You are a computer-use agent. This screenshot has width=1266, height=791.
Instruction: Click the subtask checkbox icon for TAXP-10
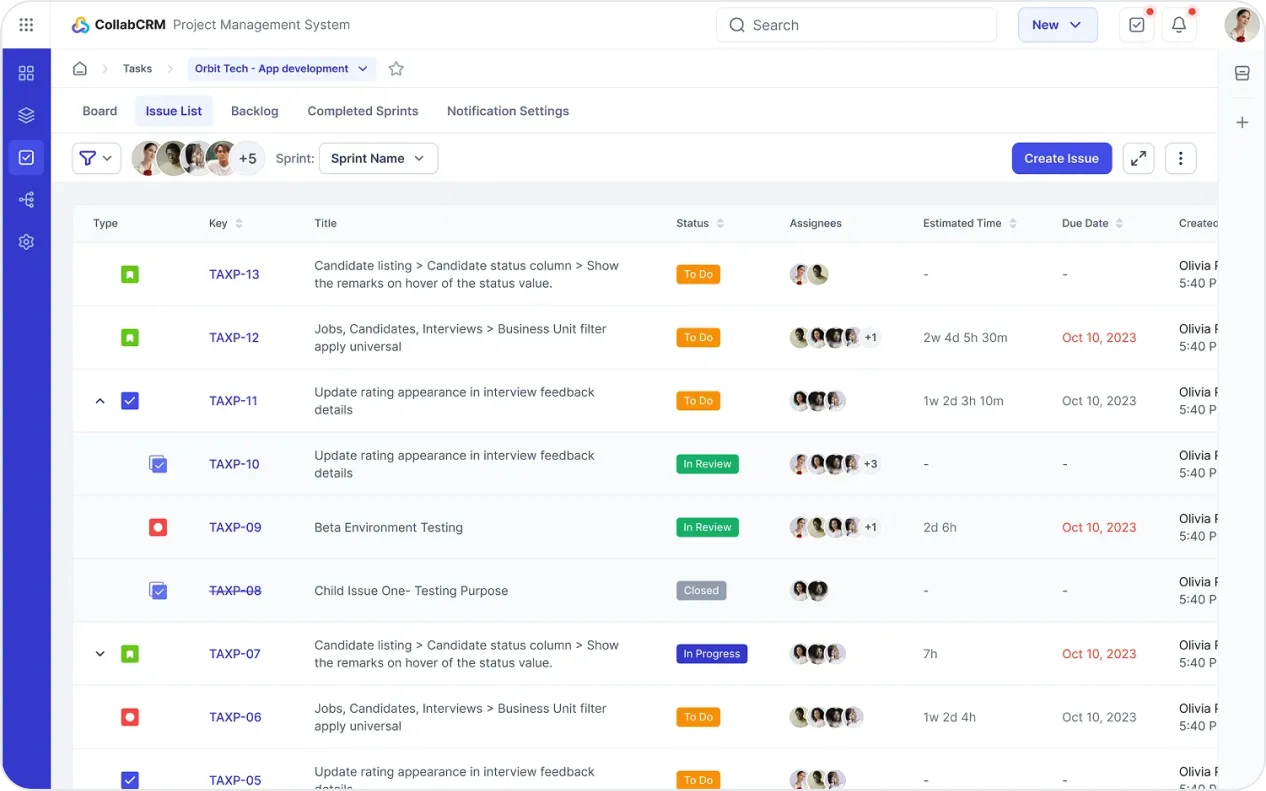click(x=158, y=464)
